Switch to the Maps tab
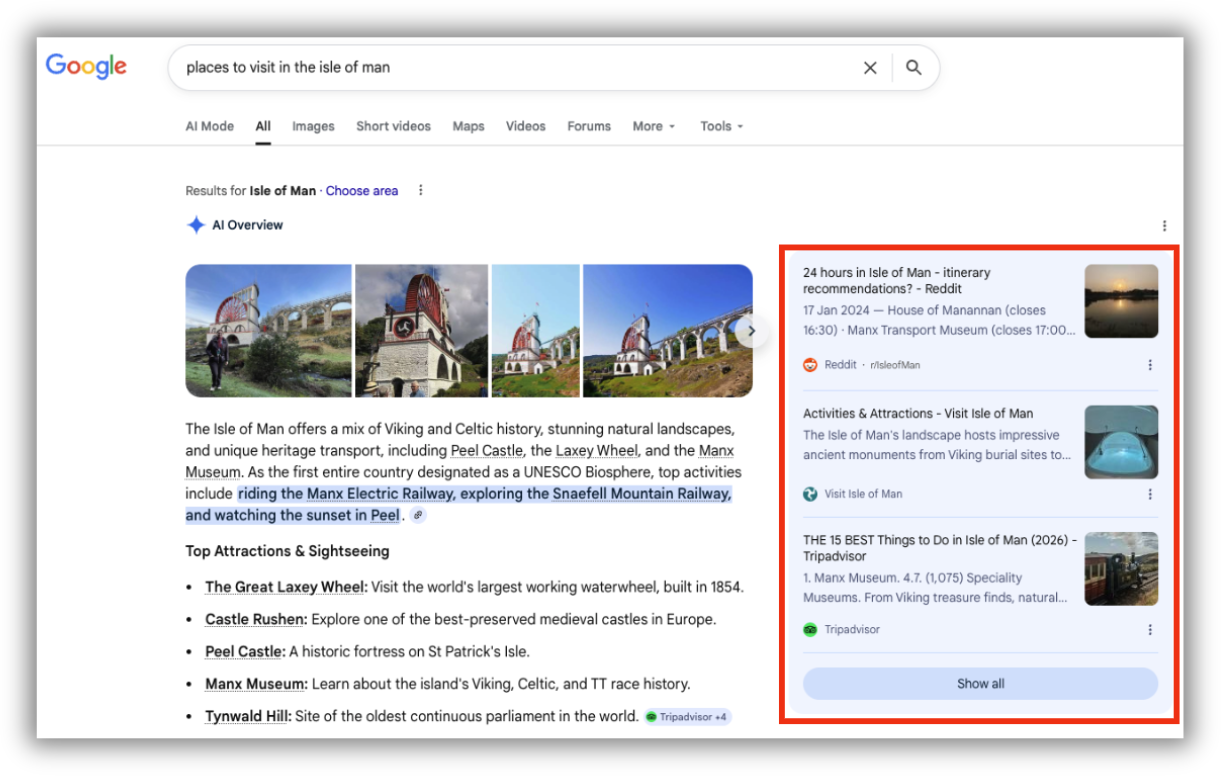The width and height of the screenshot is (1228, 779). point(468,126)
